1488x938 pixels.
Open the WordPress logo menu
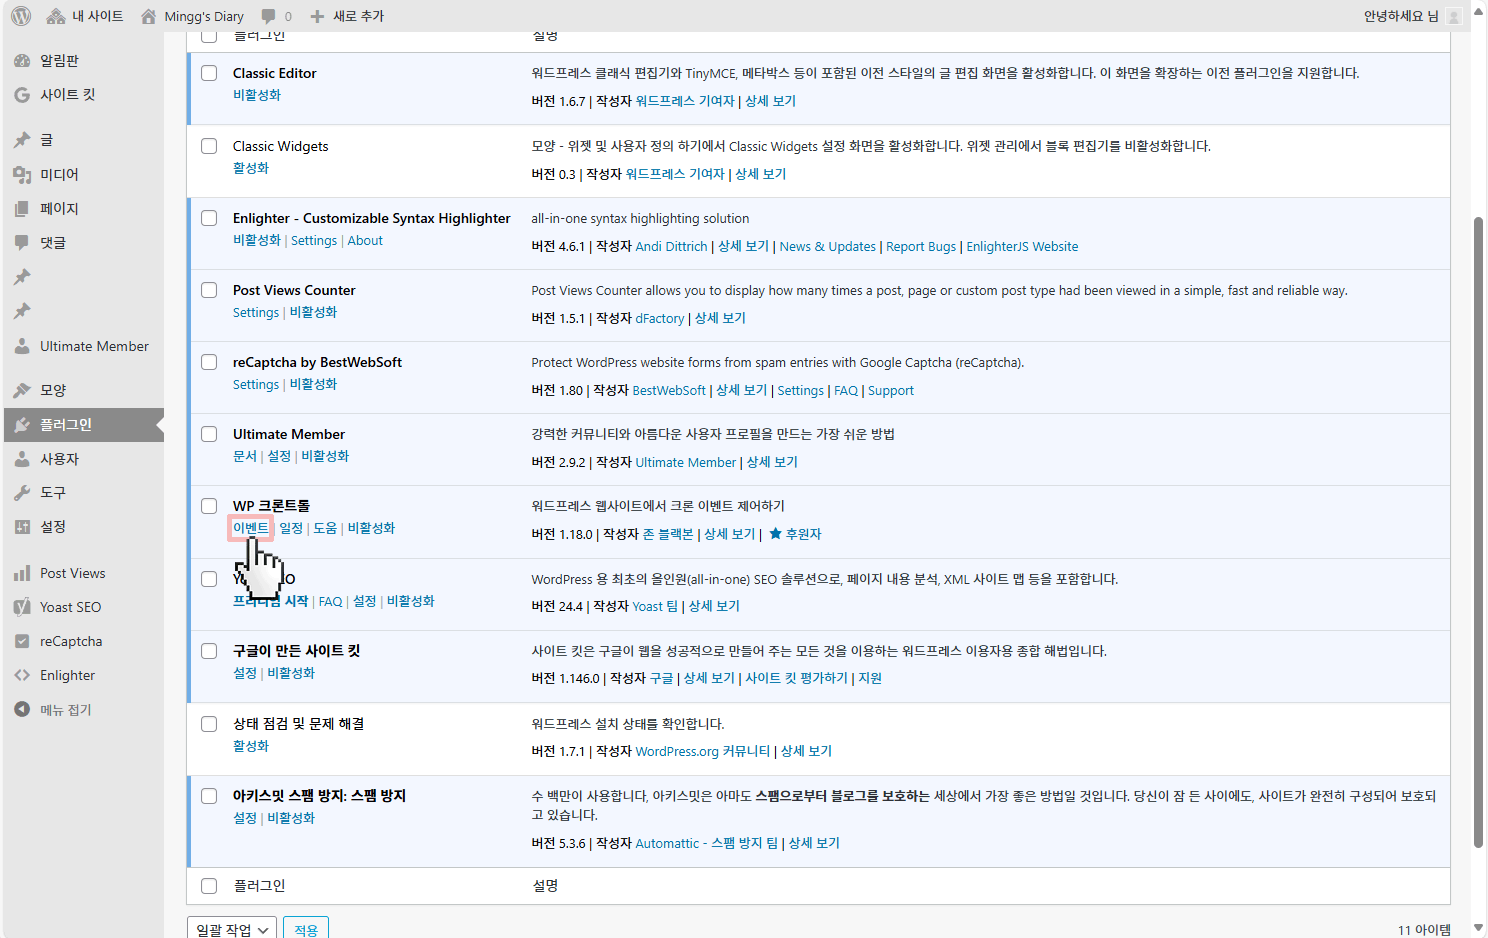pos(21,16)
